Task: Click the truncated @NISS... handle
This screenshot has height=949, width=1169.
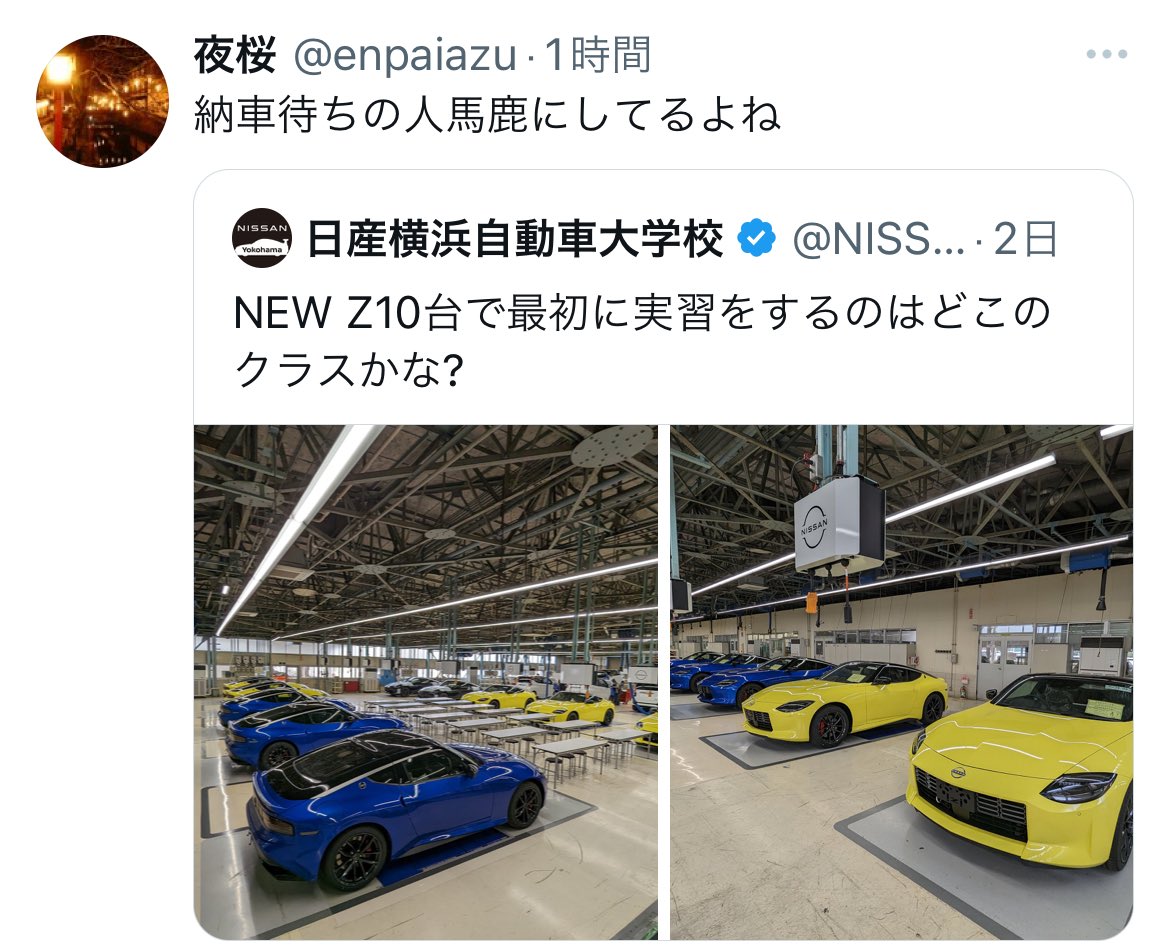Action: click(878, 239)
